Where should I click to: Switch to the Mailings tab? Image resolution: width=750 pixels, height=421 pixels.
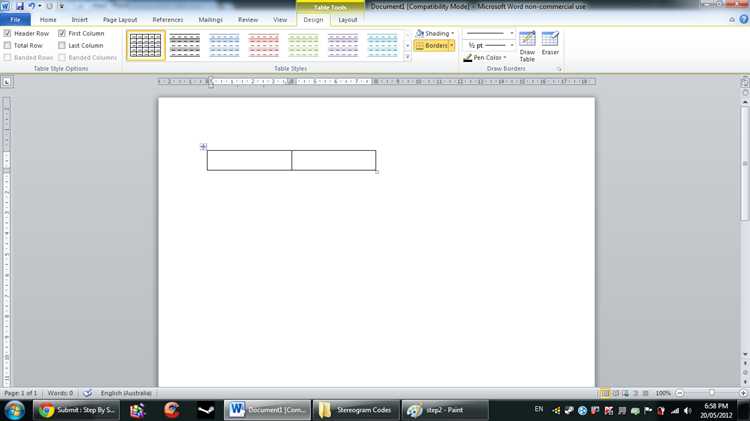pos(210,20)
